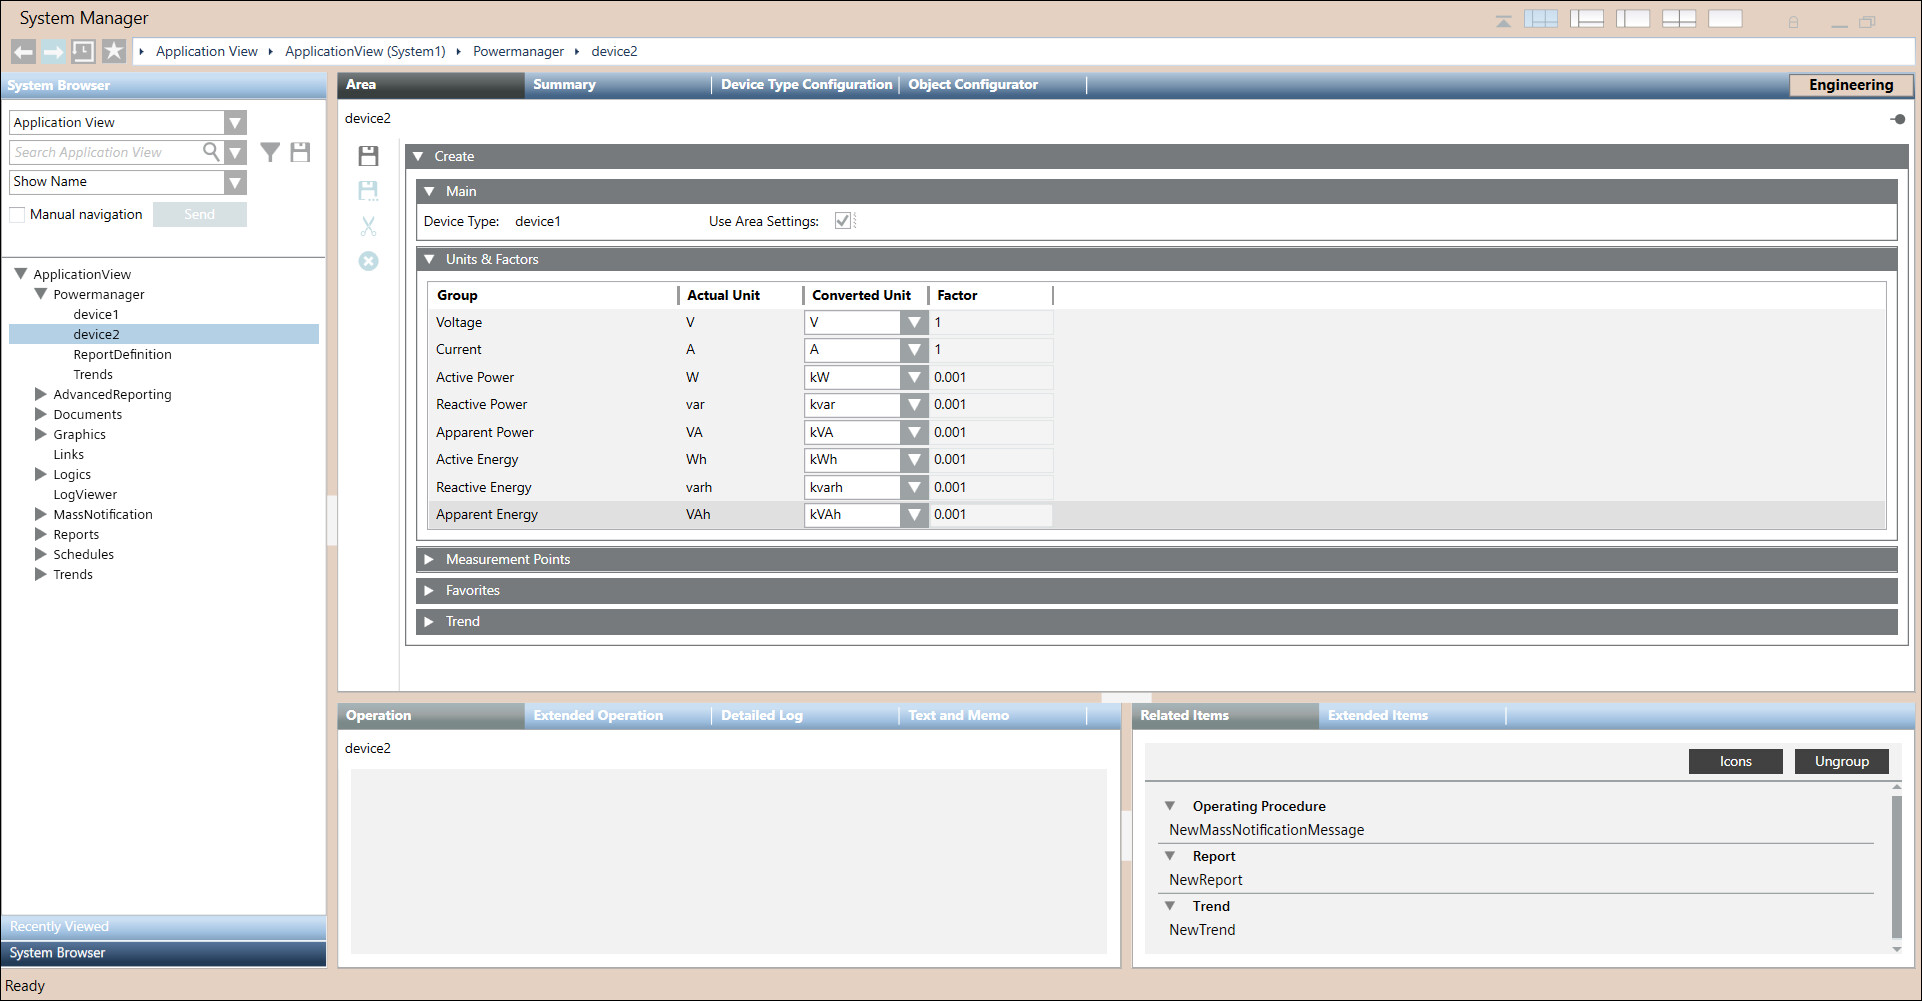Click the filter funnel icon in System Browser
This screenshot has height=1001, width=1922.
pyautogui.click(x=270, y=152)
